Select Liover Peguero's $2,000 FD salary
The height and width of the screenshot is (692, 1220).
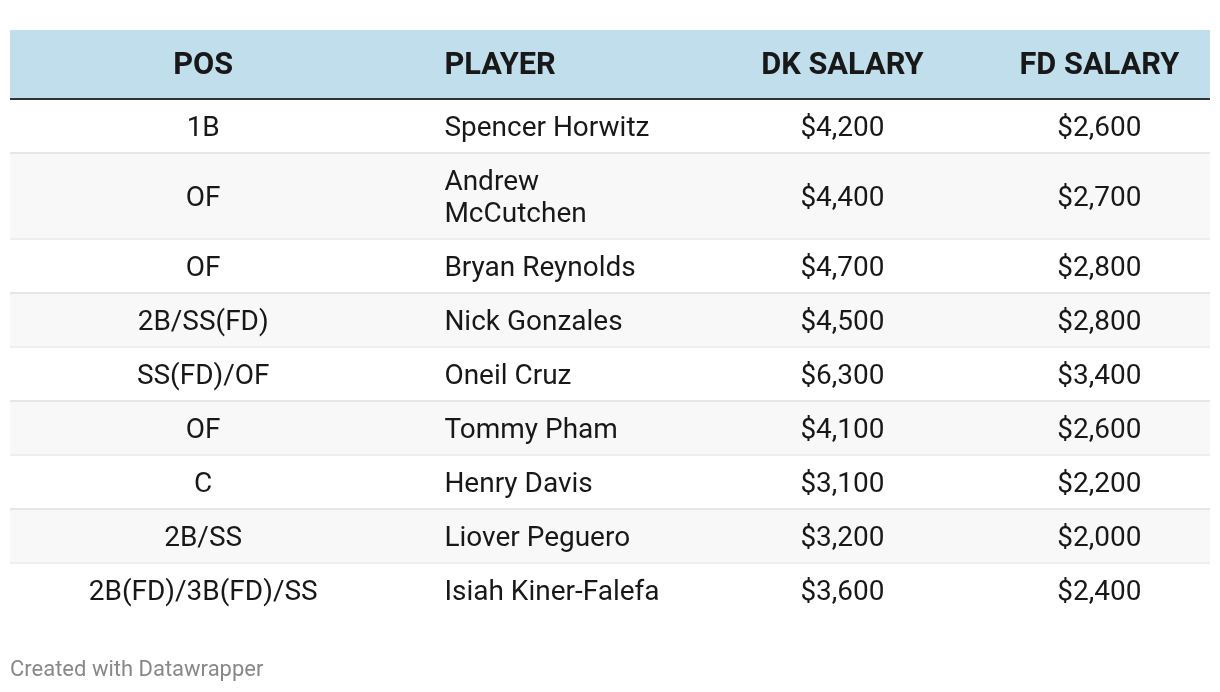(x=1099, y=537)
